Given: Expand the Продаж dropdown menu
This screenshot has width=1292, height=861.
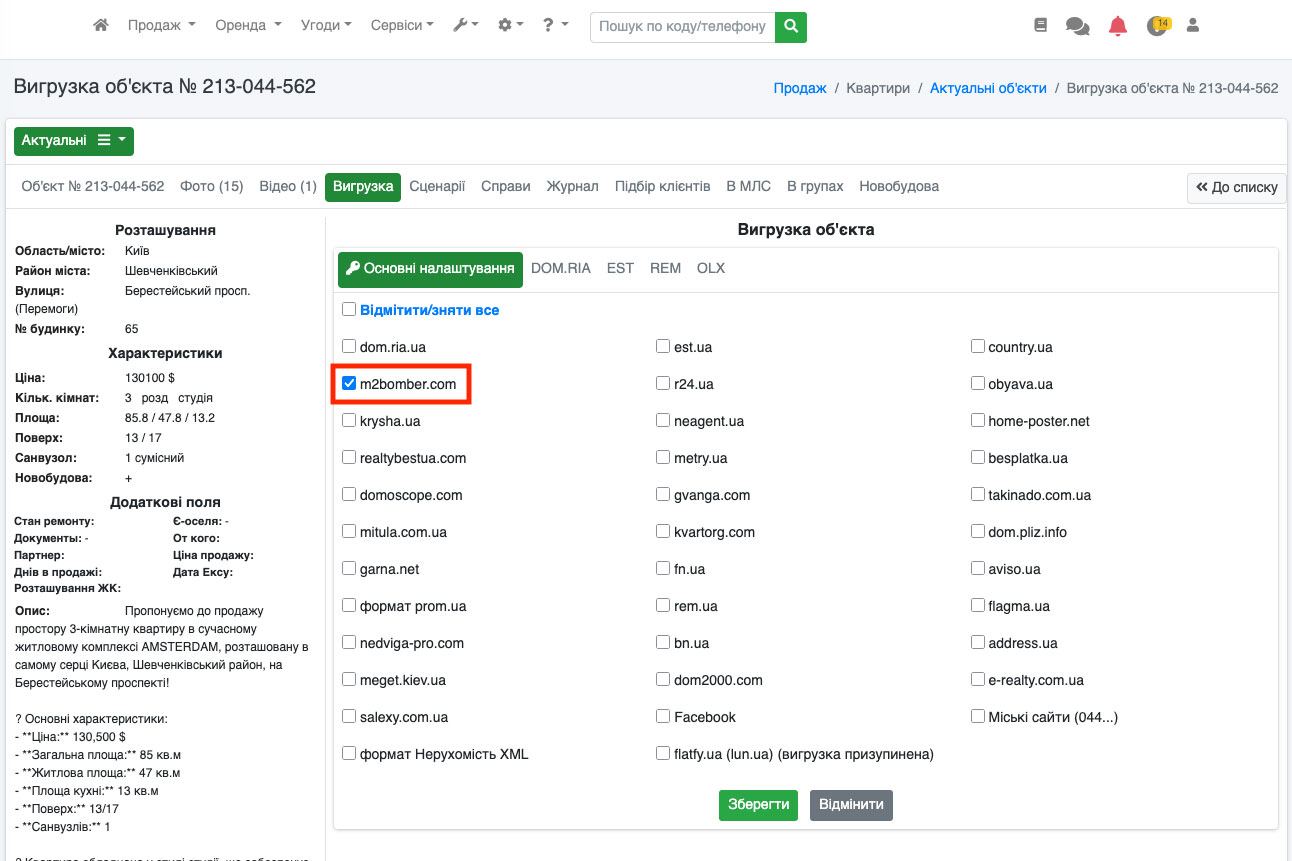Looking at the screenshot, I should (x=161, y=26).
